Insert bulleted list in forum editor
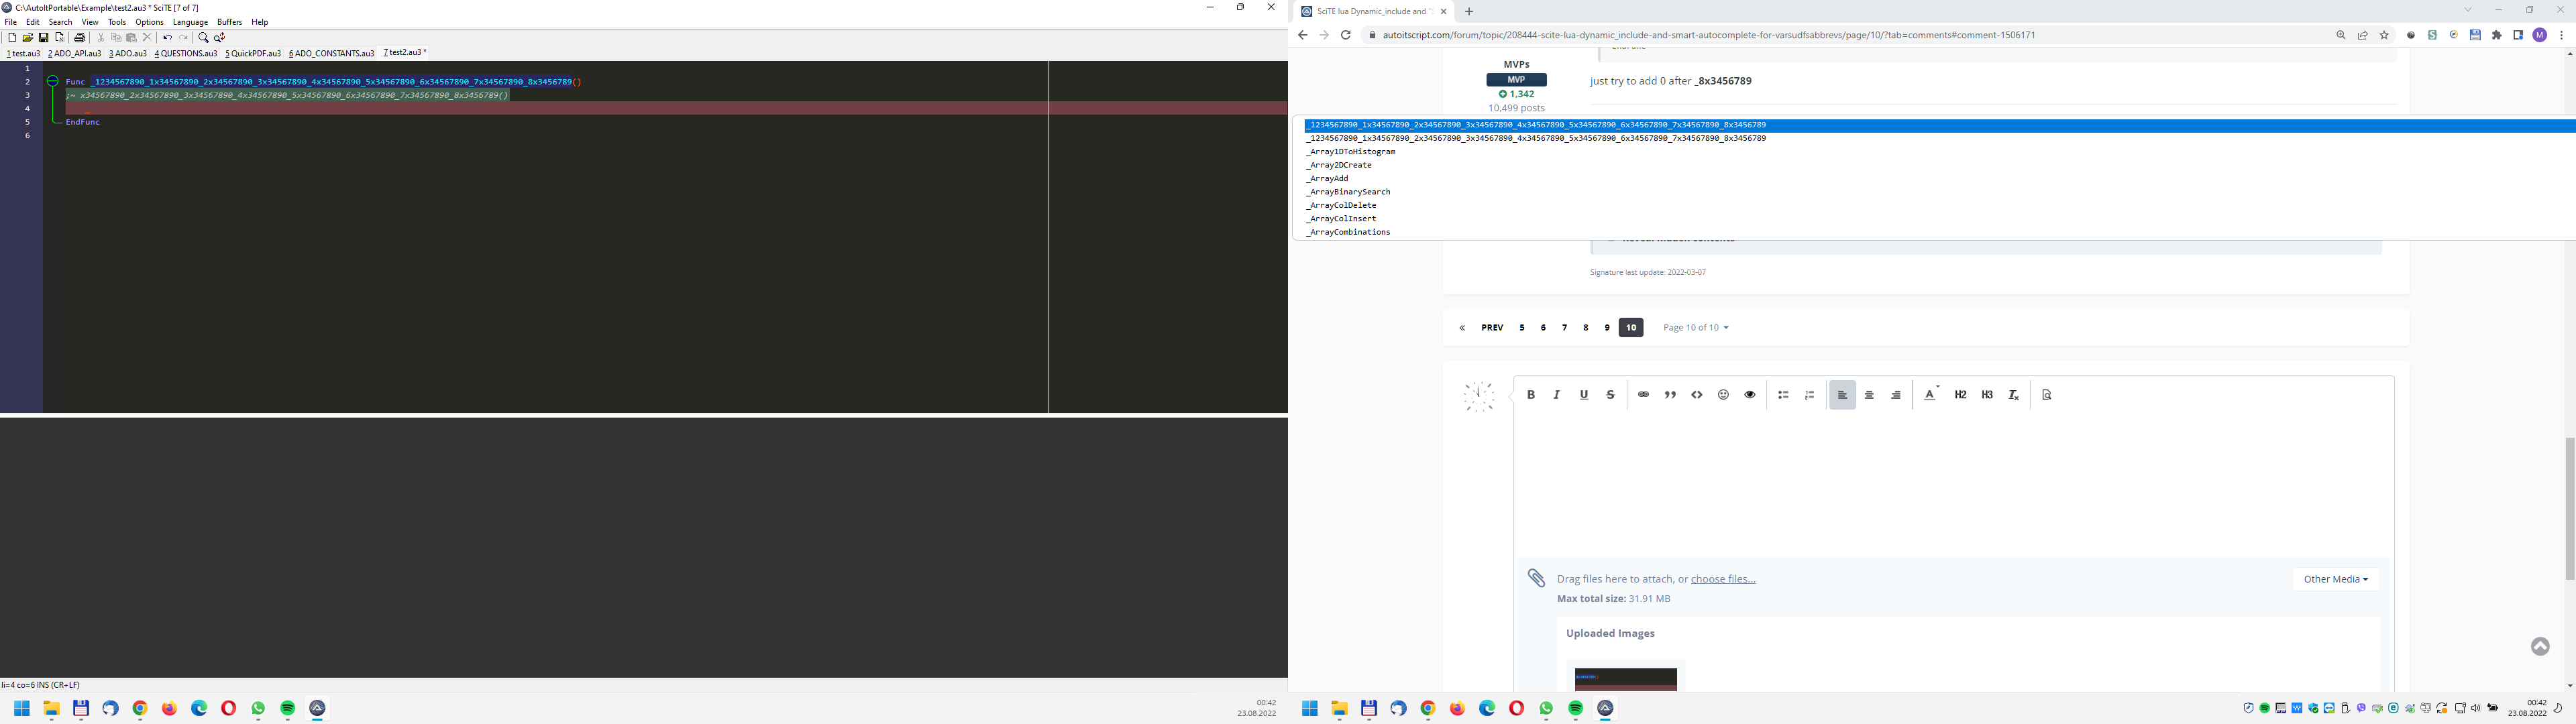 click(1783, 395)
